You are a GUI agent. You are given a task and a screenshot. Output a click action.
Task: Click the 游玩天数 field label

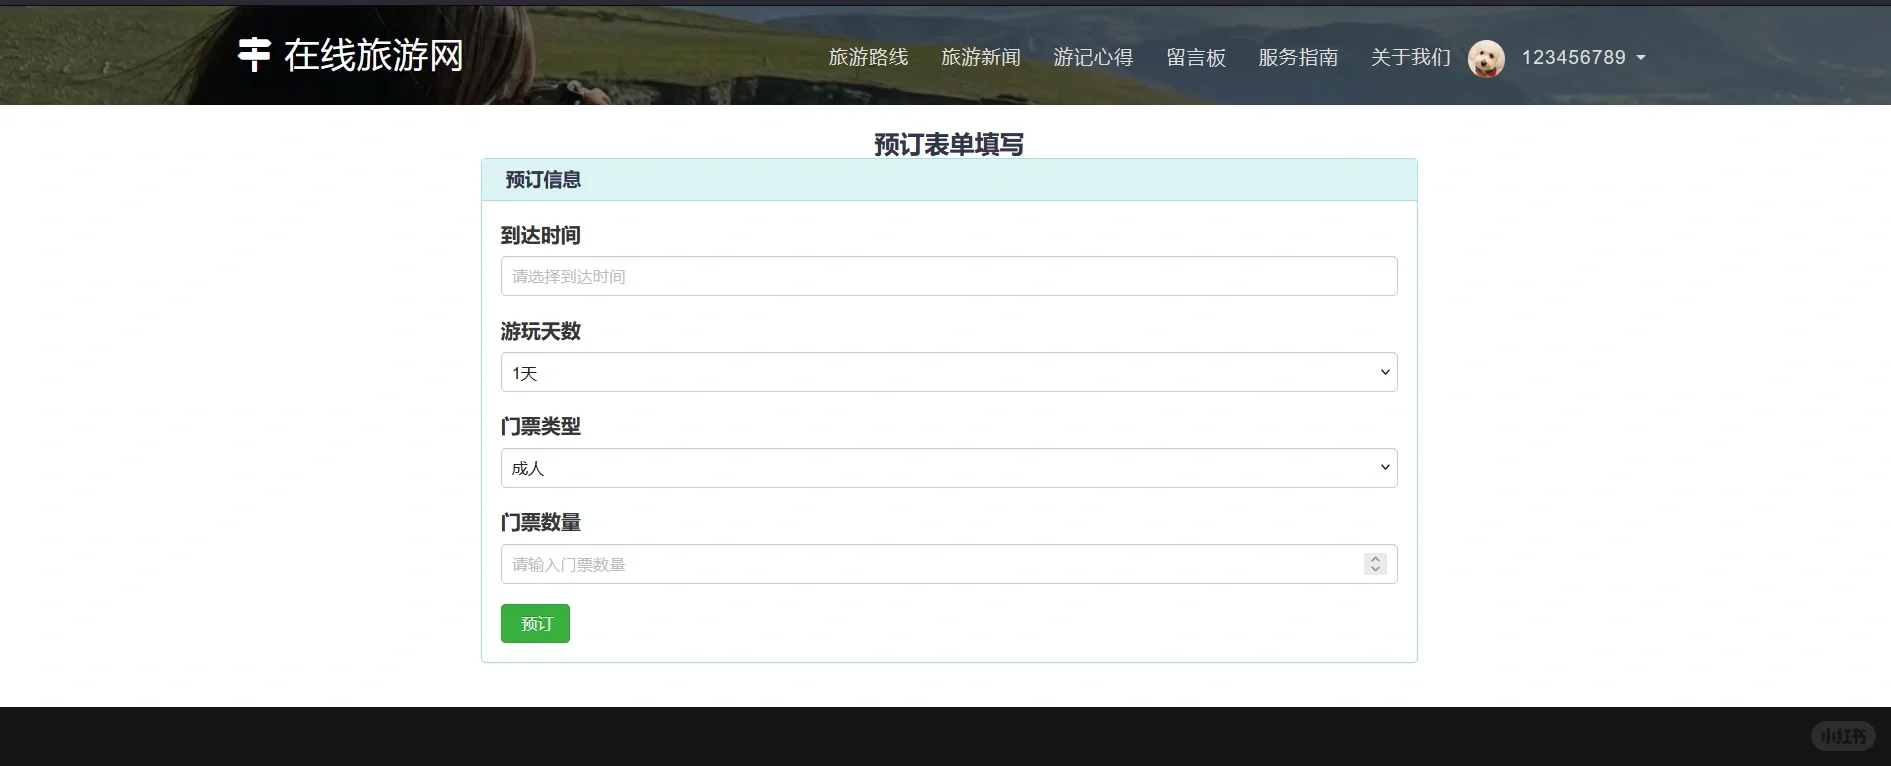(x=541, y=331)
